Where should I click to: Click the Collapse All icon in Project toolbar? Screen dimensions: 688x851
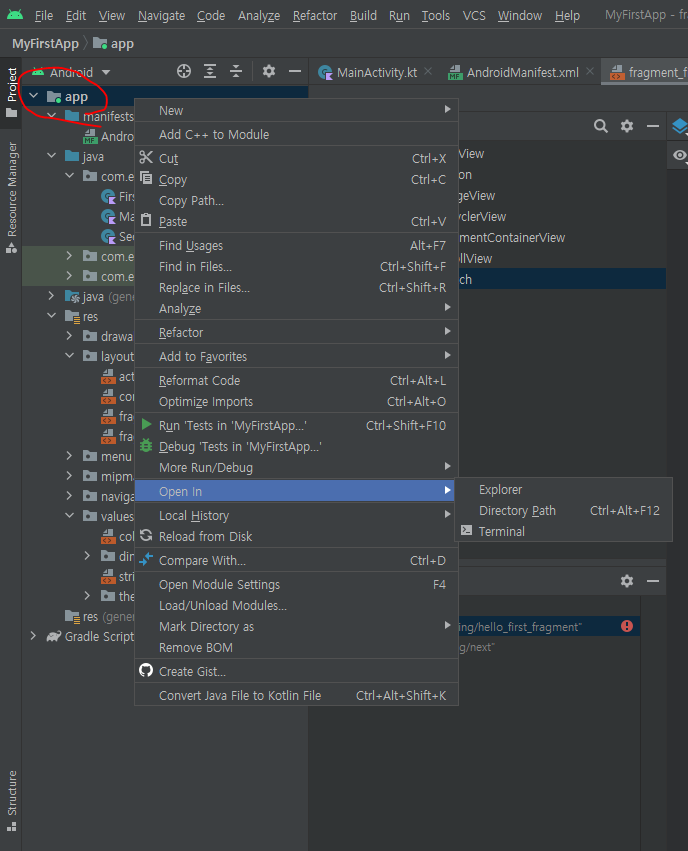click(x=236, y=71)
